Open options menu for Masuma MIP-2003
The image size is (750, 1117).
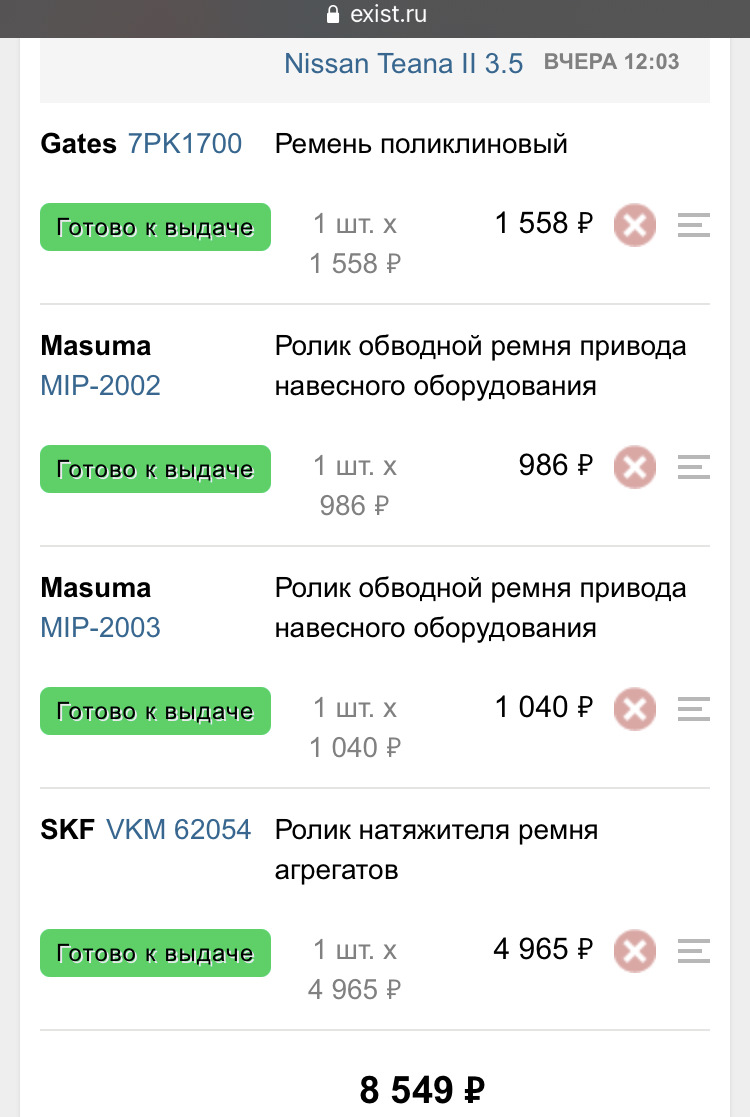pyautogui.click(x=693, y=709)
